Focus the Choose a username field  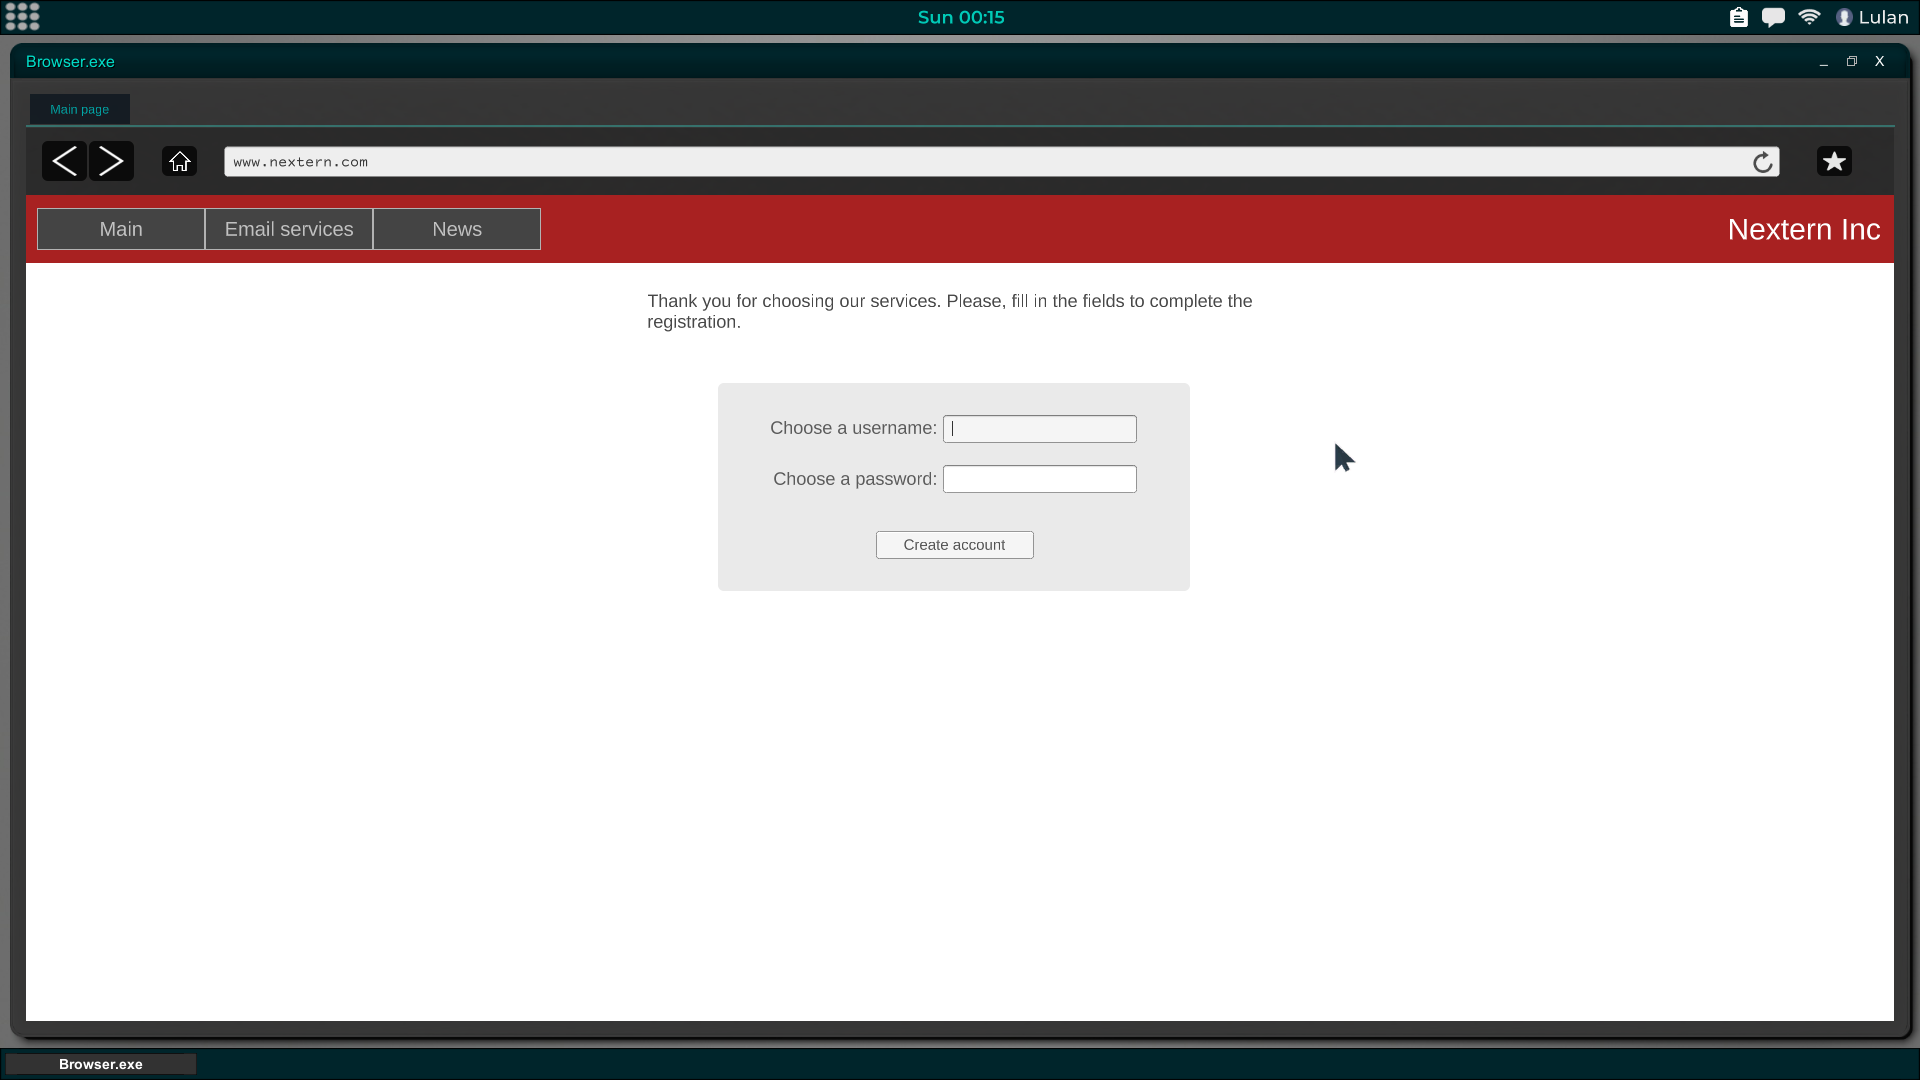tap(1039, 429)
